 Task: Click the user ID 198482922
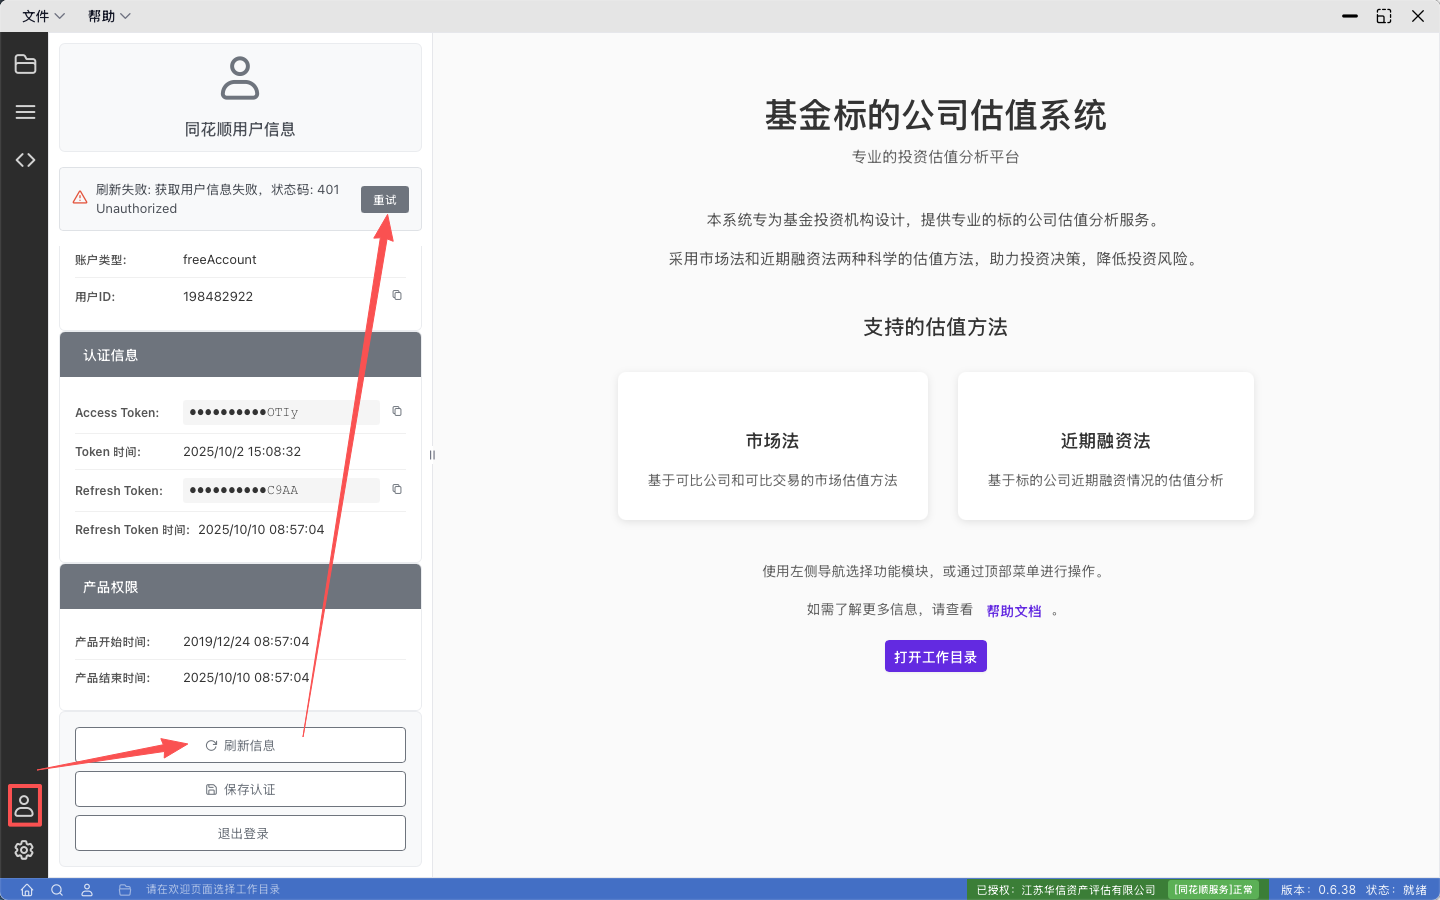pyautogui.click(x=218, y=297)
